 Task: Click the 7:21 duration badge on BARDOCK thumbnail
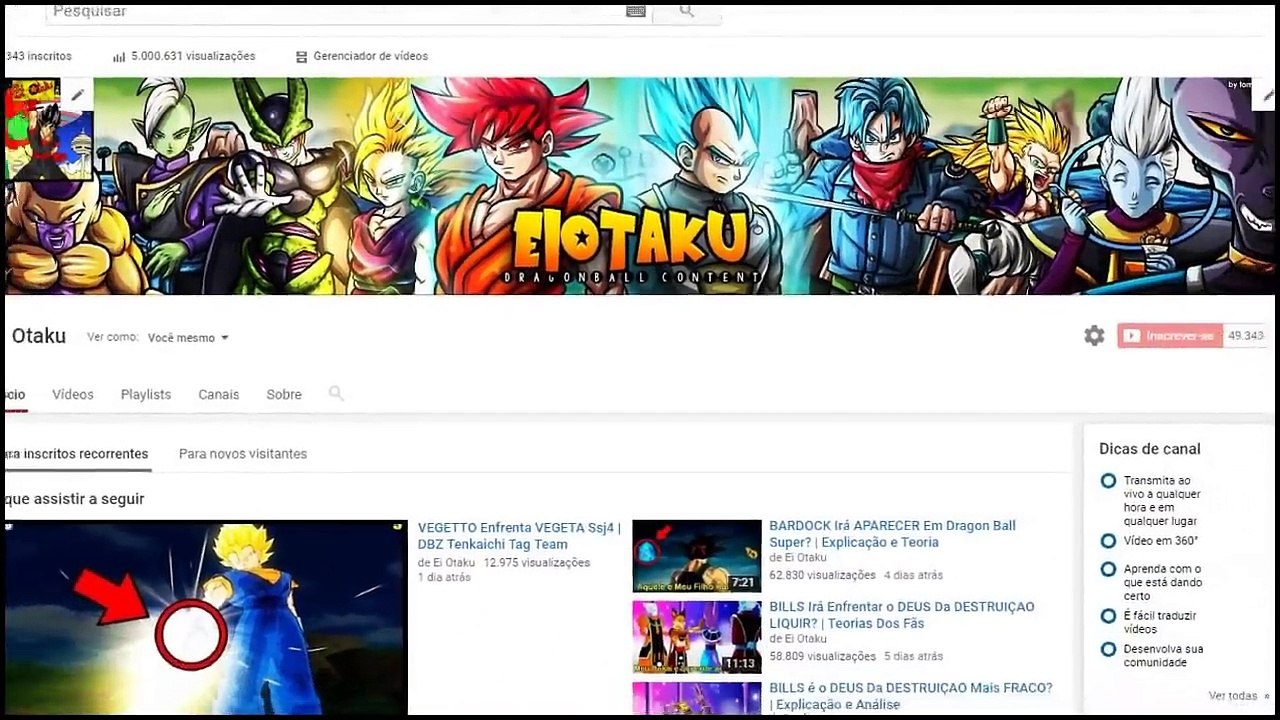click(x=742, y=582)
